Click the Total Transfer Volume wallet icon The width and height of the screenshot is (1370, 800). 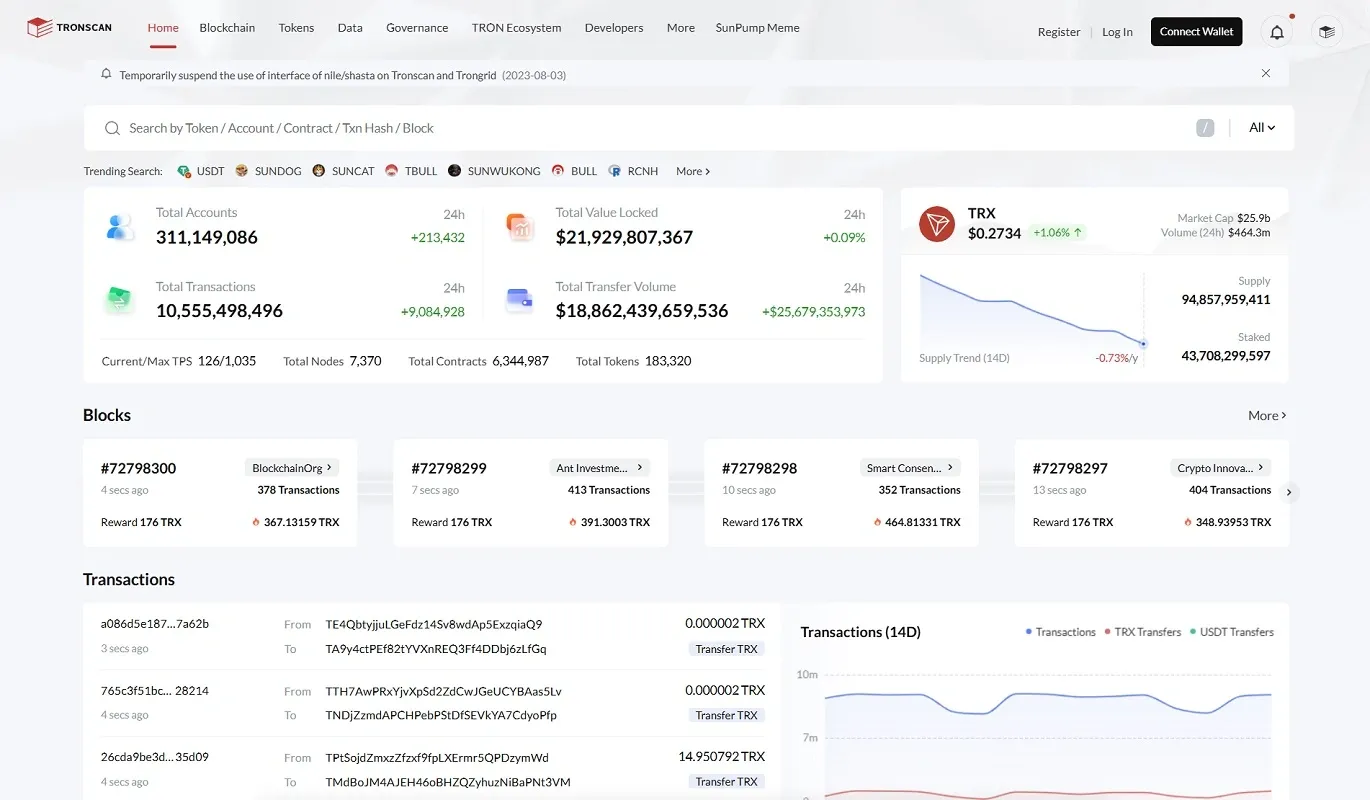(x=520, y=300)
